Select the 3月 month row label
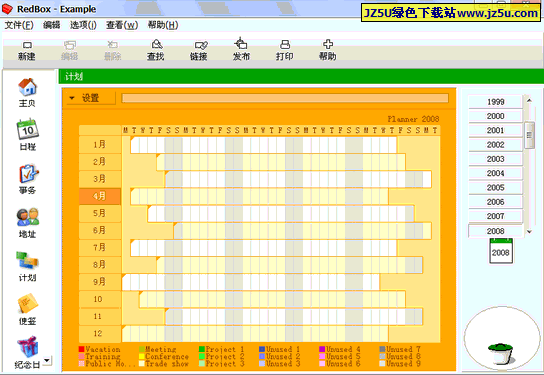Viewport: 544px width, 375px height. (100, 179)
